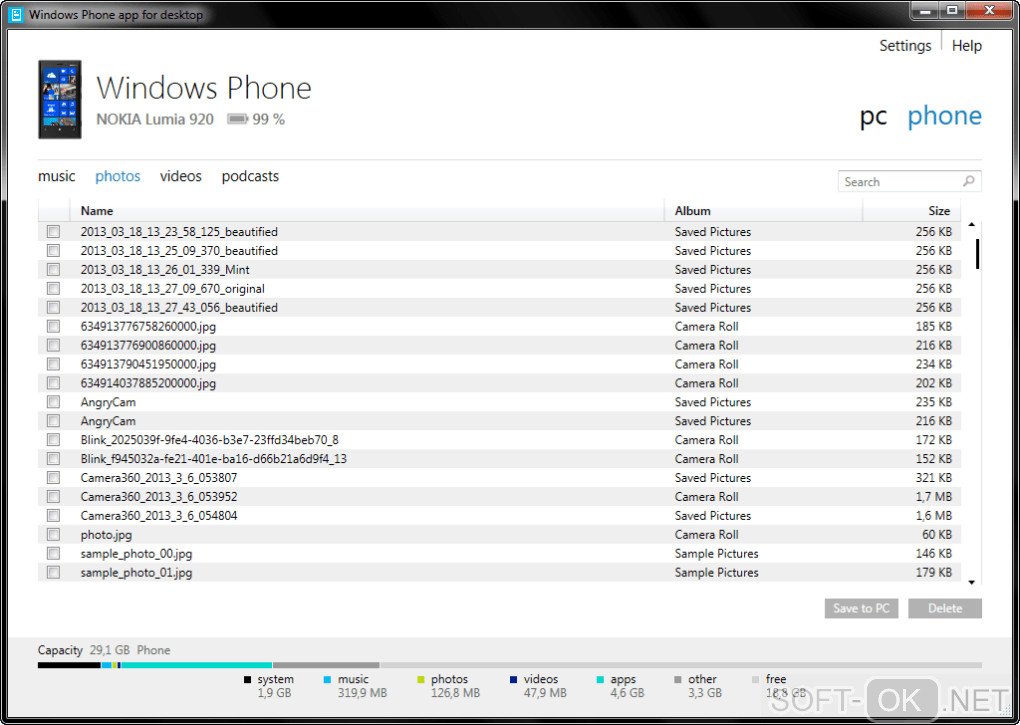
Task: Switch to the videos tab
Action: click(x=181, y=176)
